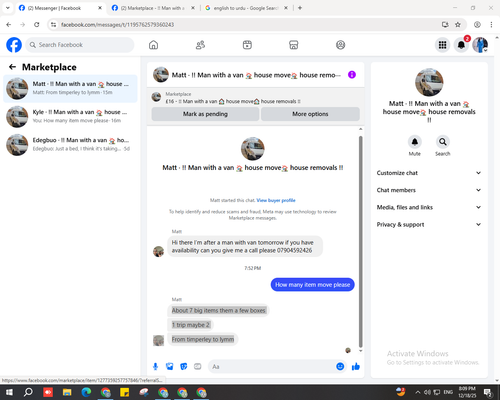Open the Marketplace £16 listing banner
This screenshot has width=500, height=400.
[x=256, y=98]
